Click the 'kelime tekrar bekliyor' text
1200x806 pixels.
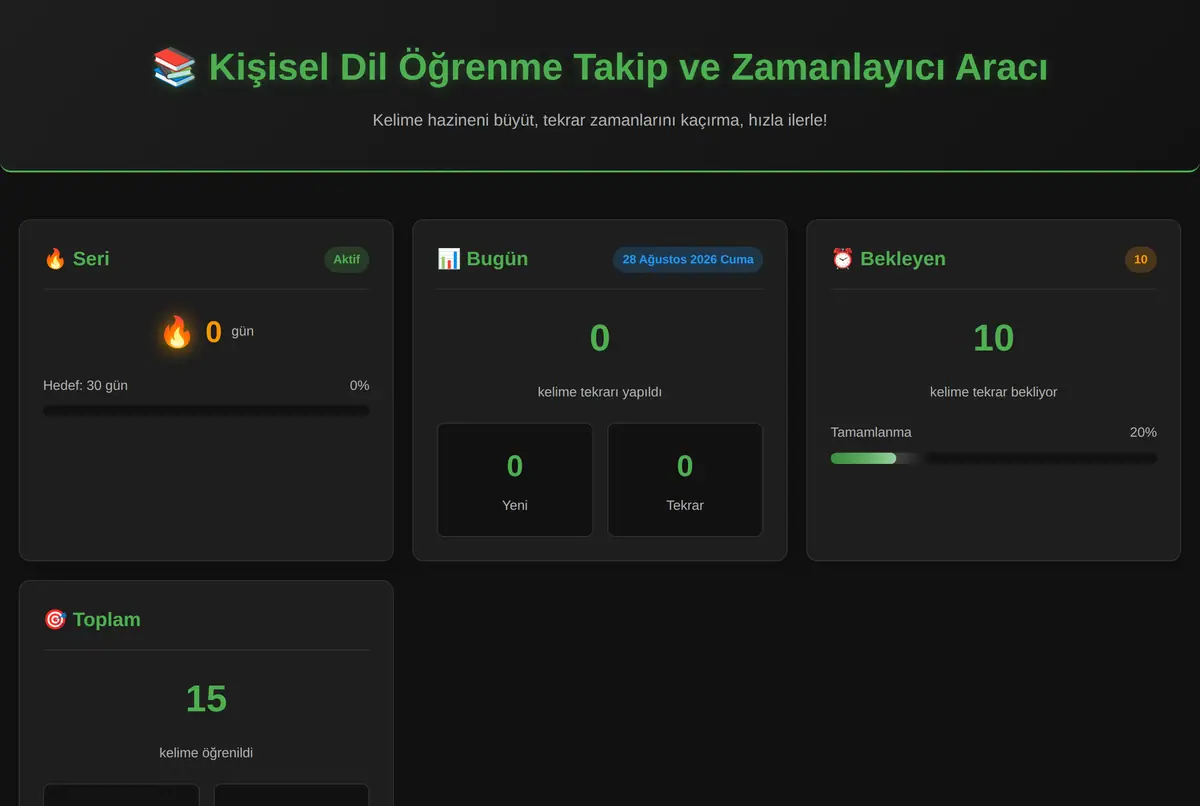point(994,392)
